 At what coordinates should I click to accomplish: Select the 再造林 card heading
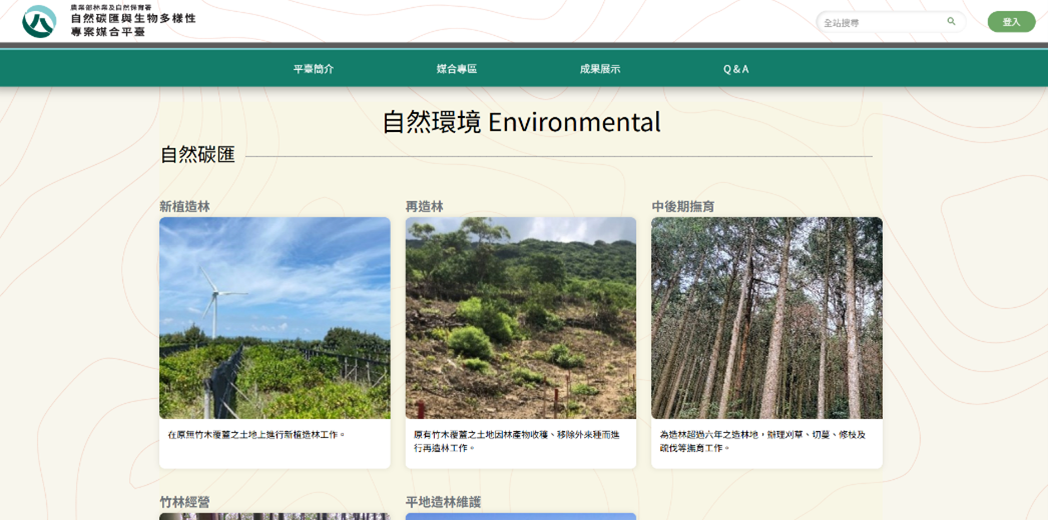424,206
